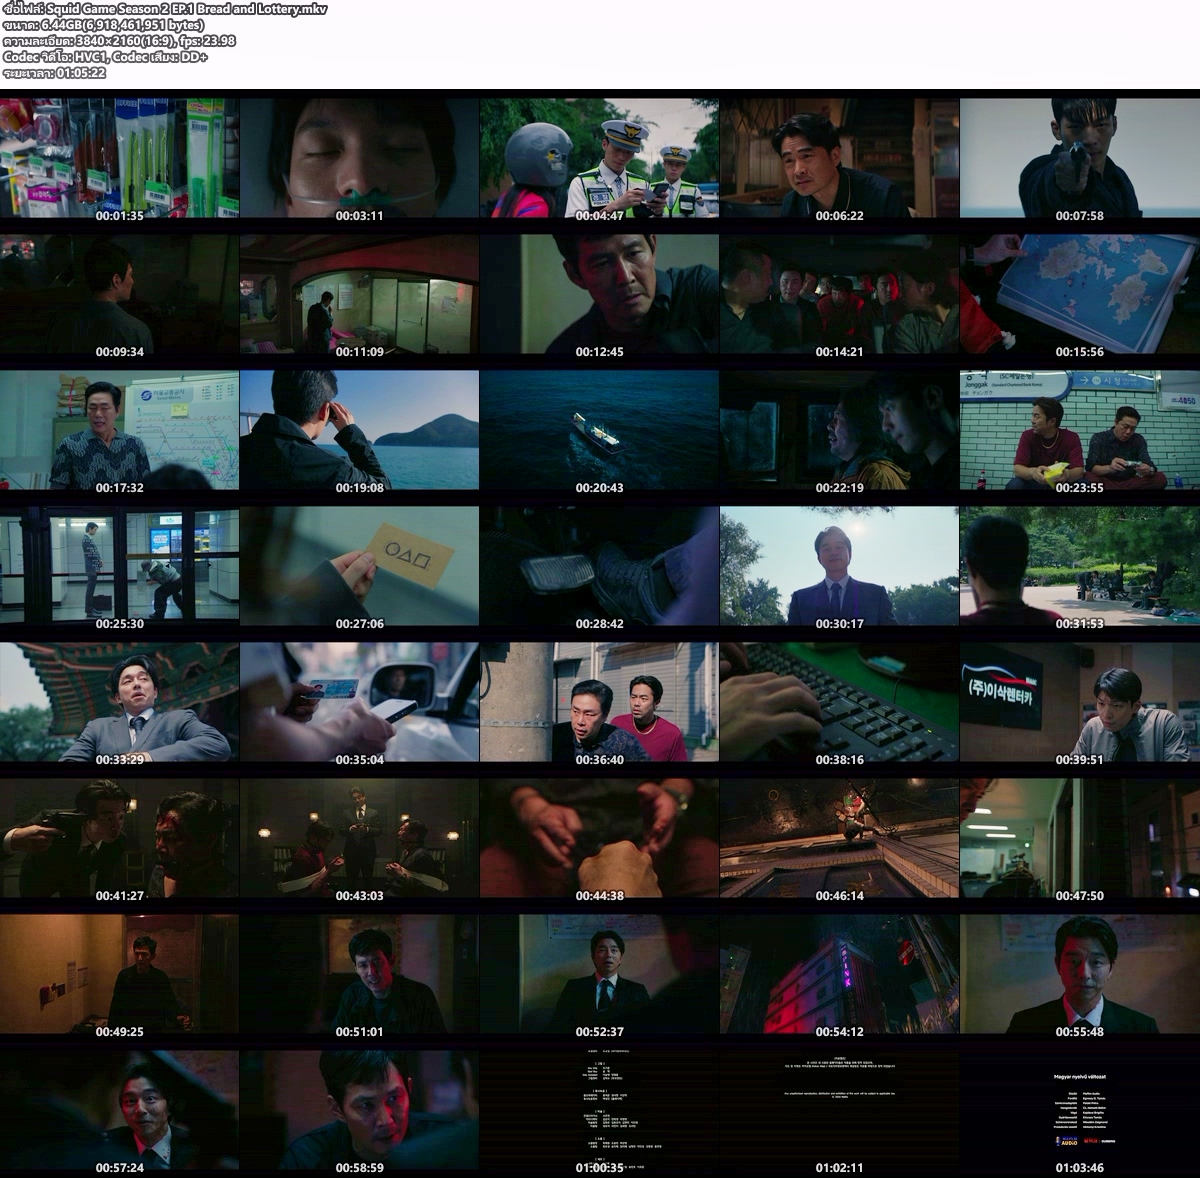Select the thumbnail stamped 00:11:09
This screenshot has width=1200, height=1178.
[x=360, y=294]
